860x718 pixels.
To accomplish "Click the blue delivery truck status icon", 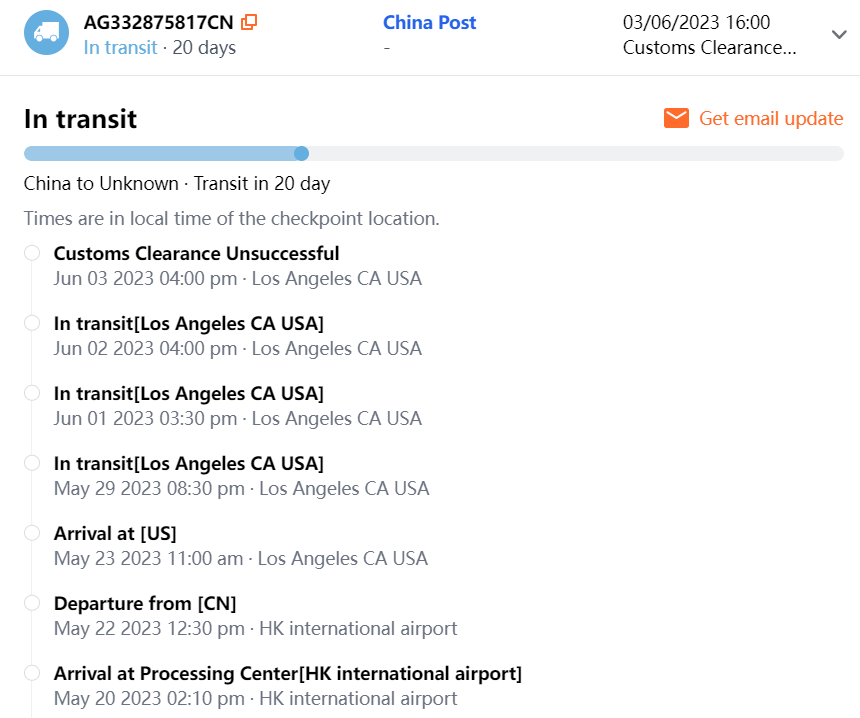I will coord(46,33).
